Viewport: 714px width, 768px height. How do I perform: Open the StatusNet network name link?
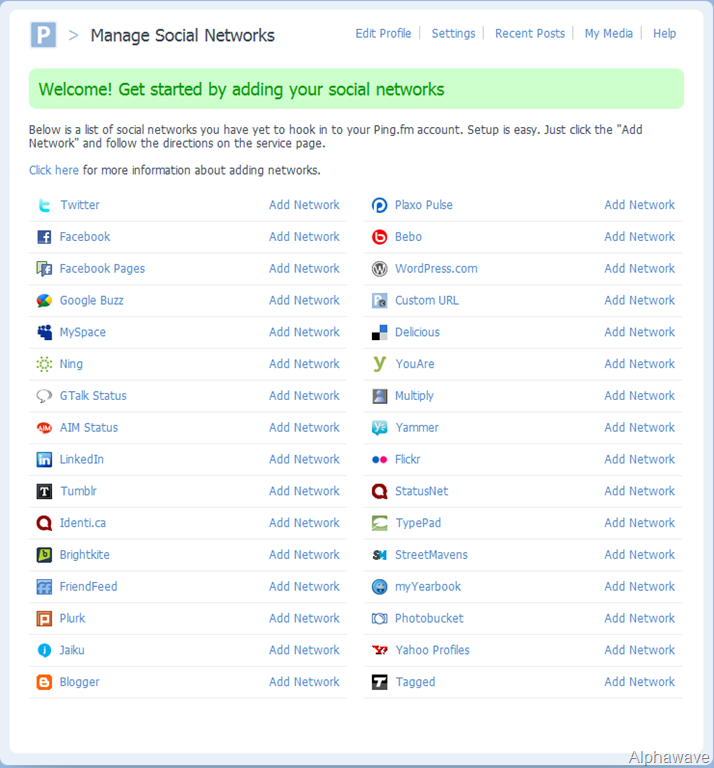[x=422, y=491]
